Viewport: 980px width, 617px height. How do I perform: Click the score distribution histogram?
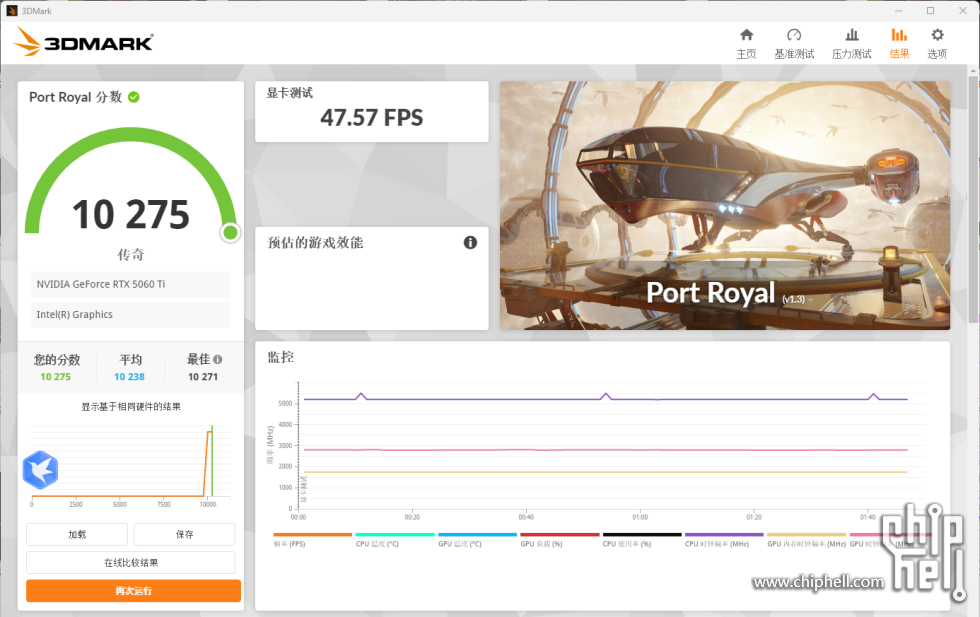[131, 466]
